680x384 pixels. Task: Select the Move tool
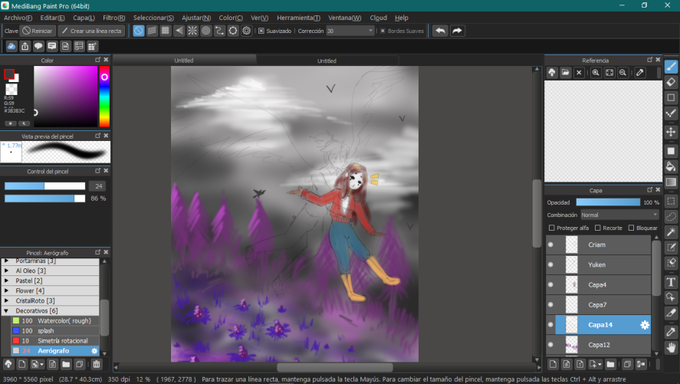(671, 132)
